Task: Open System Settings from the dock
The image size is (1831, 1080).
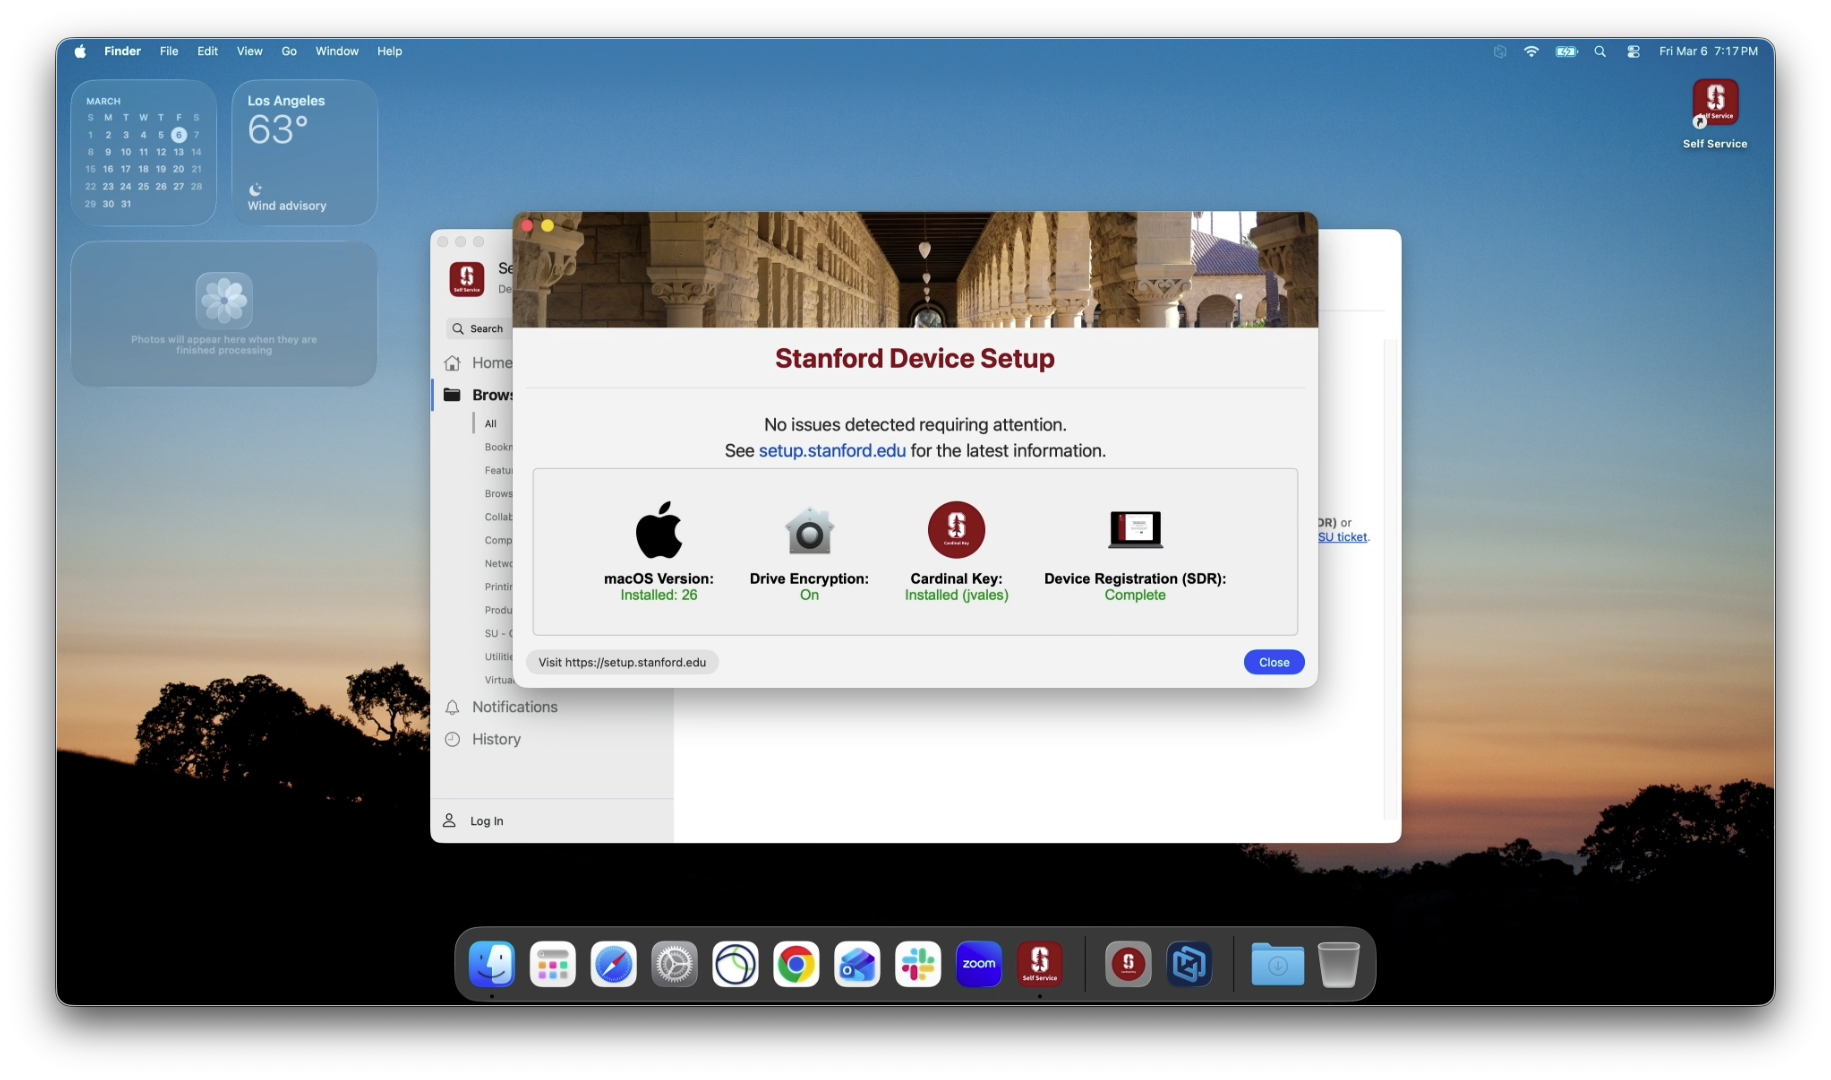Action: click(674, 964)
